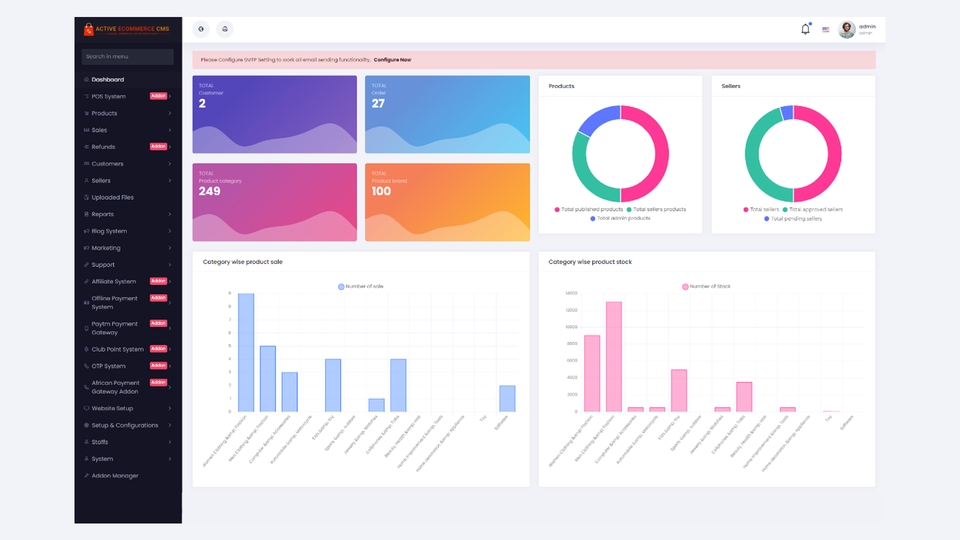Toggle Total approved sellers legend
Viewport: 960px width, 540px height.
tap(812, 209)
